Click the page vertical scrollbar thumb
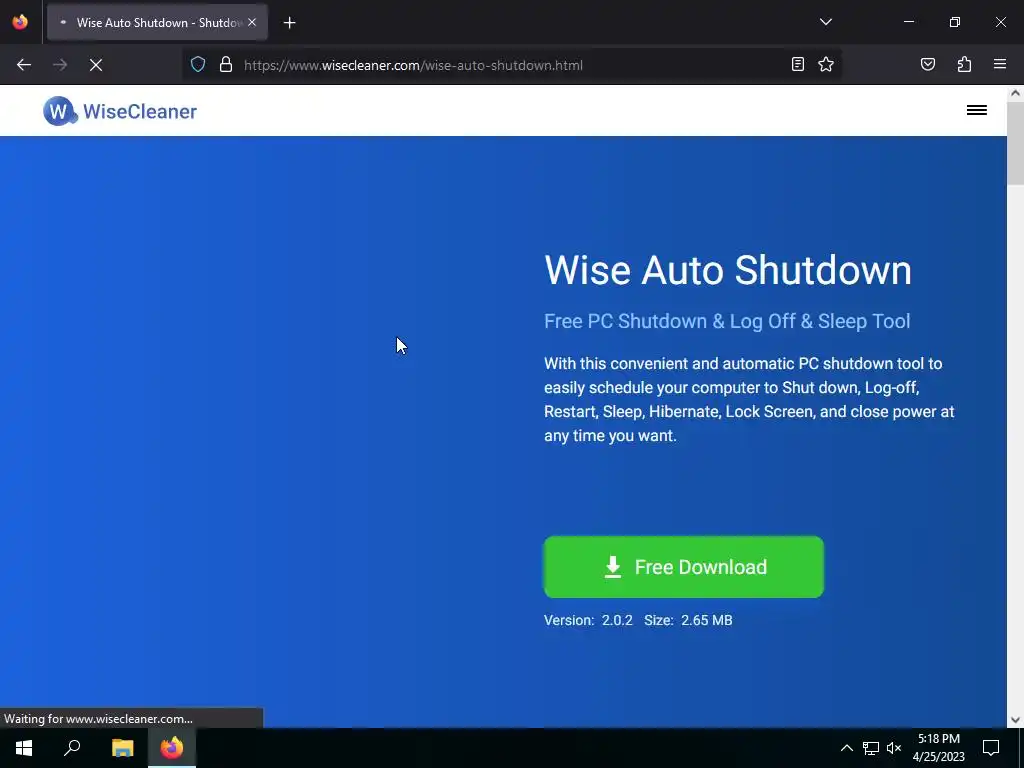Screen dimensions: 1024x768 tap(1015, 142)
